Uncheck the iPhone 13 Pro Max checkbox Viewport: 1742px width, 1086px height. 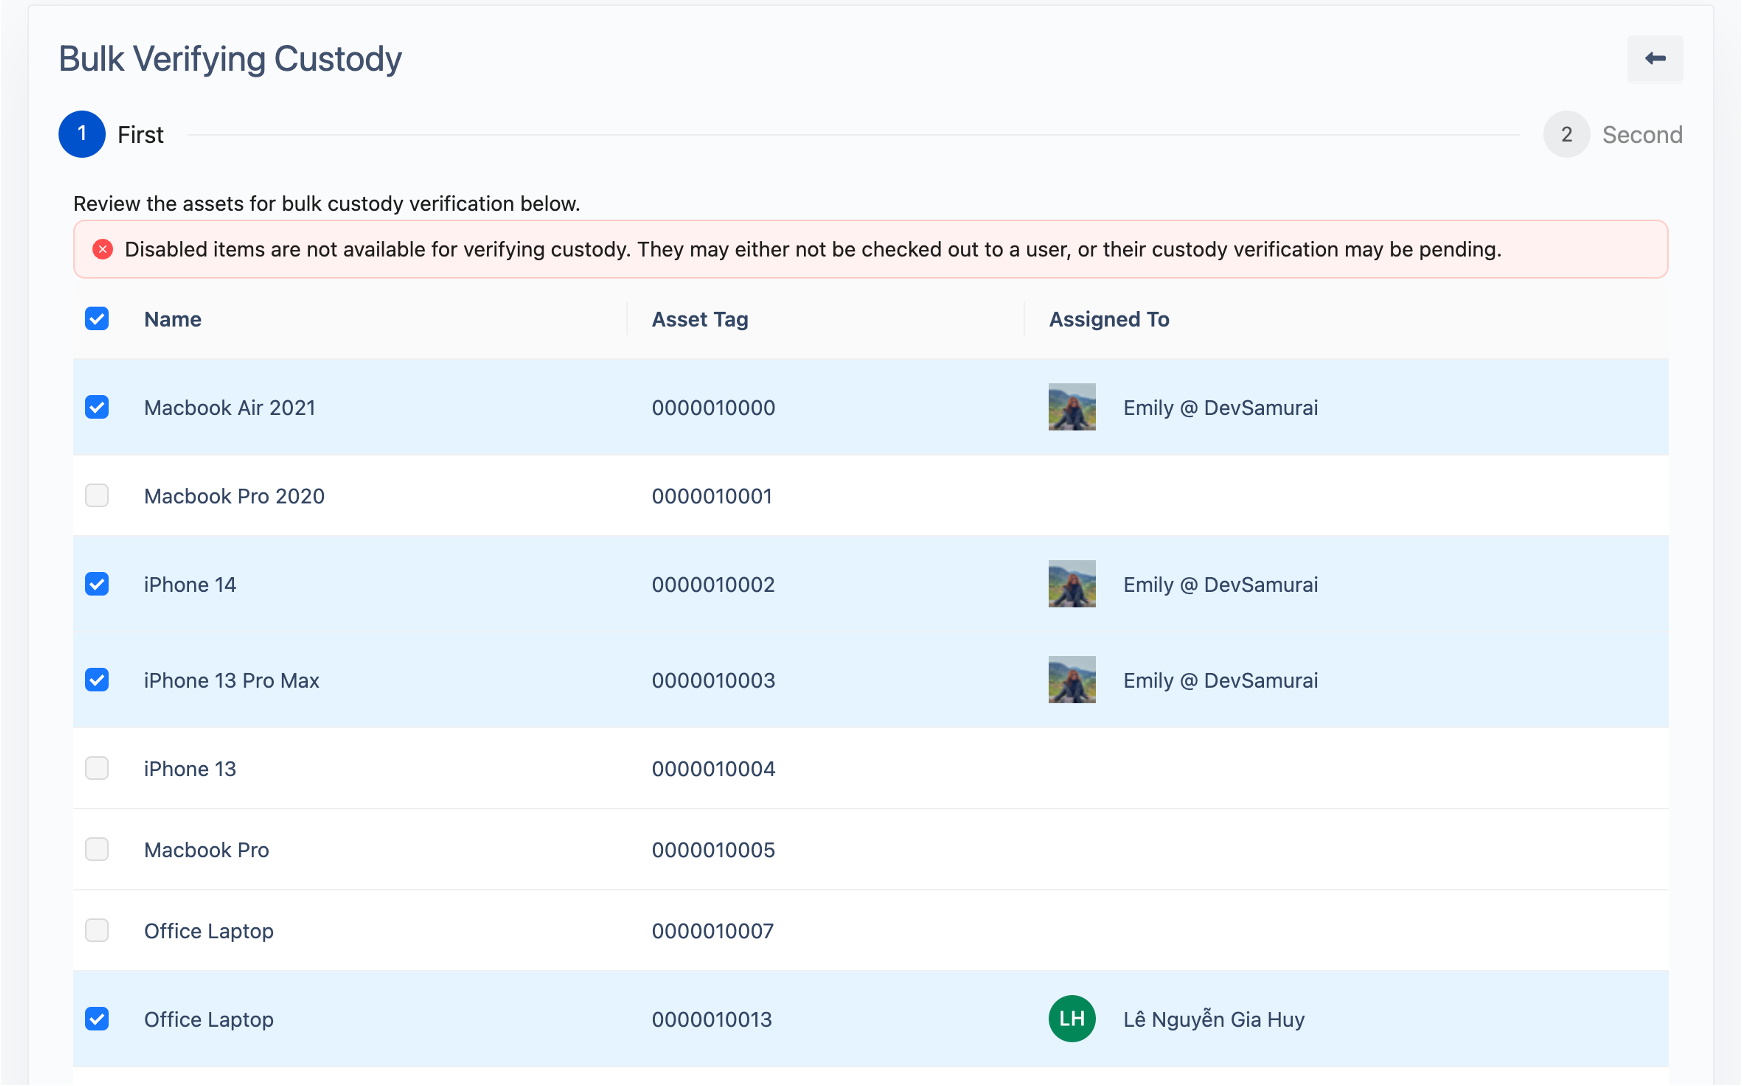click(x=97, y=680)
